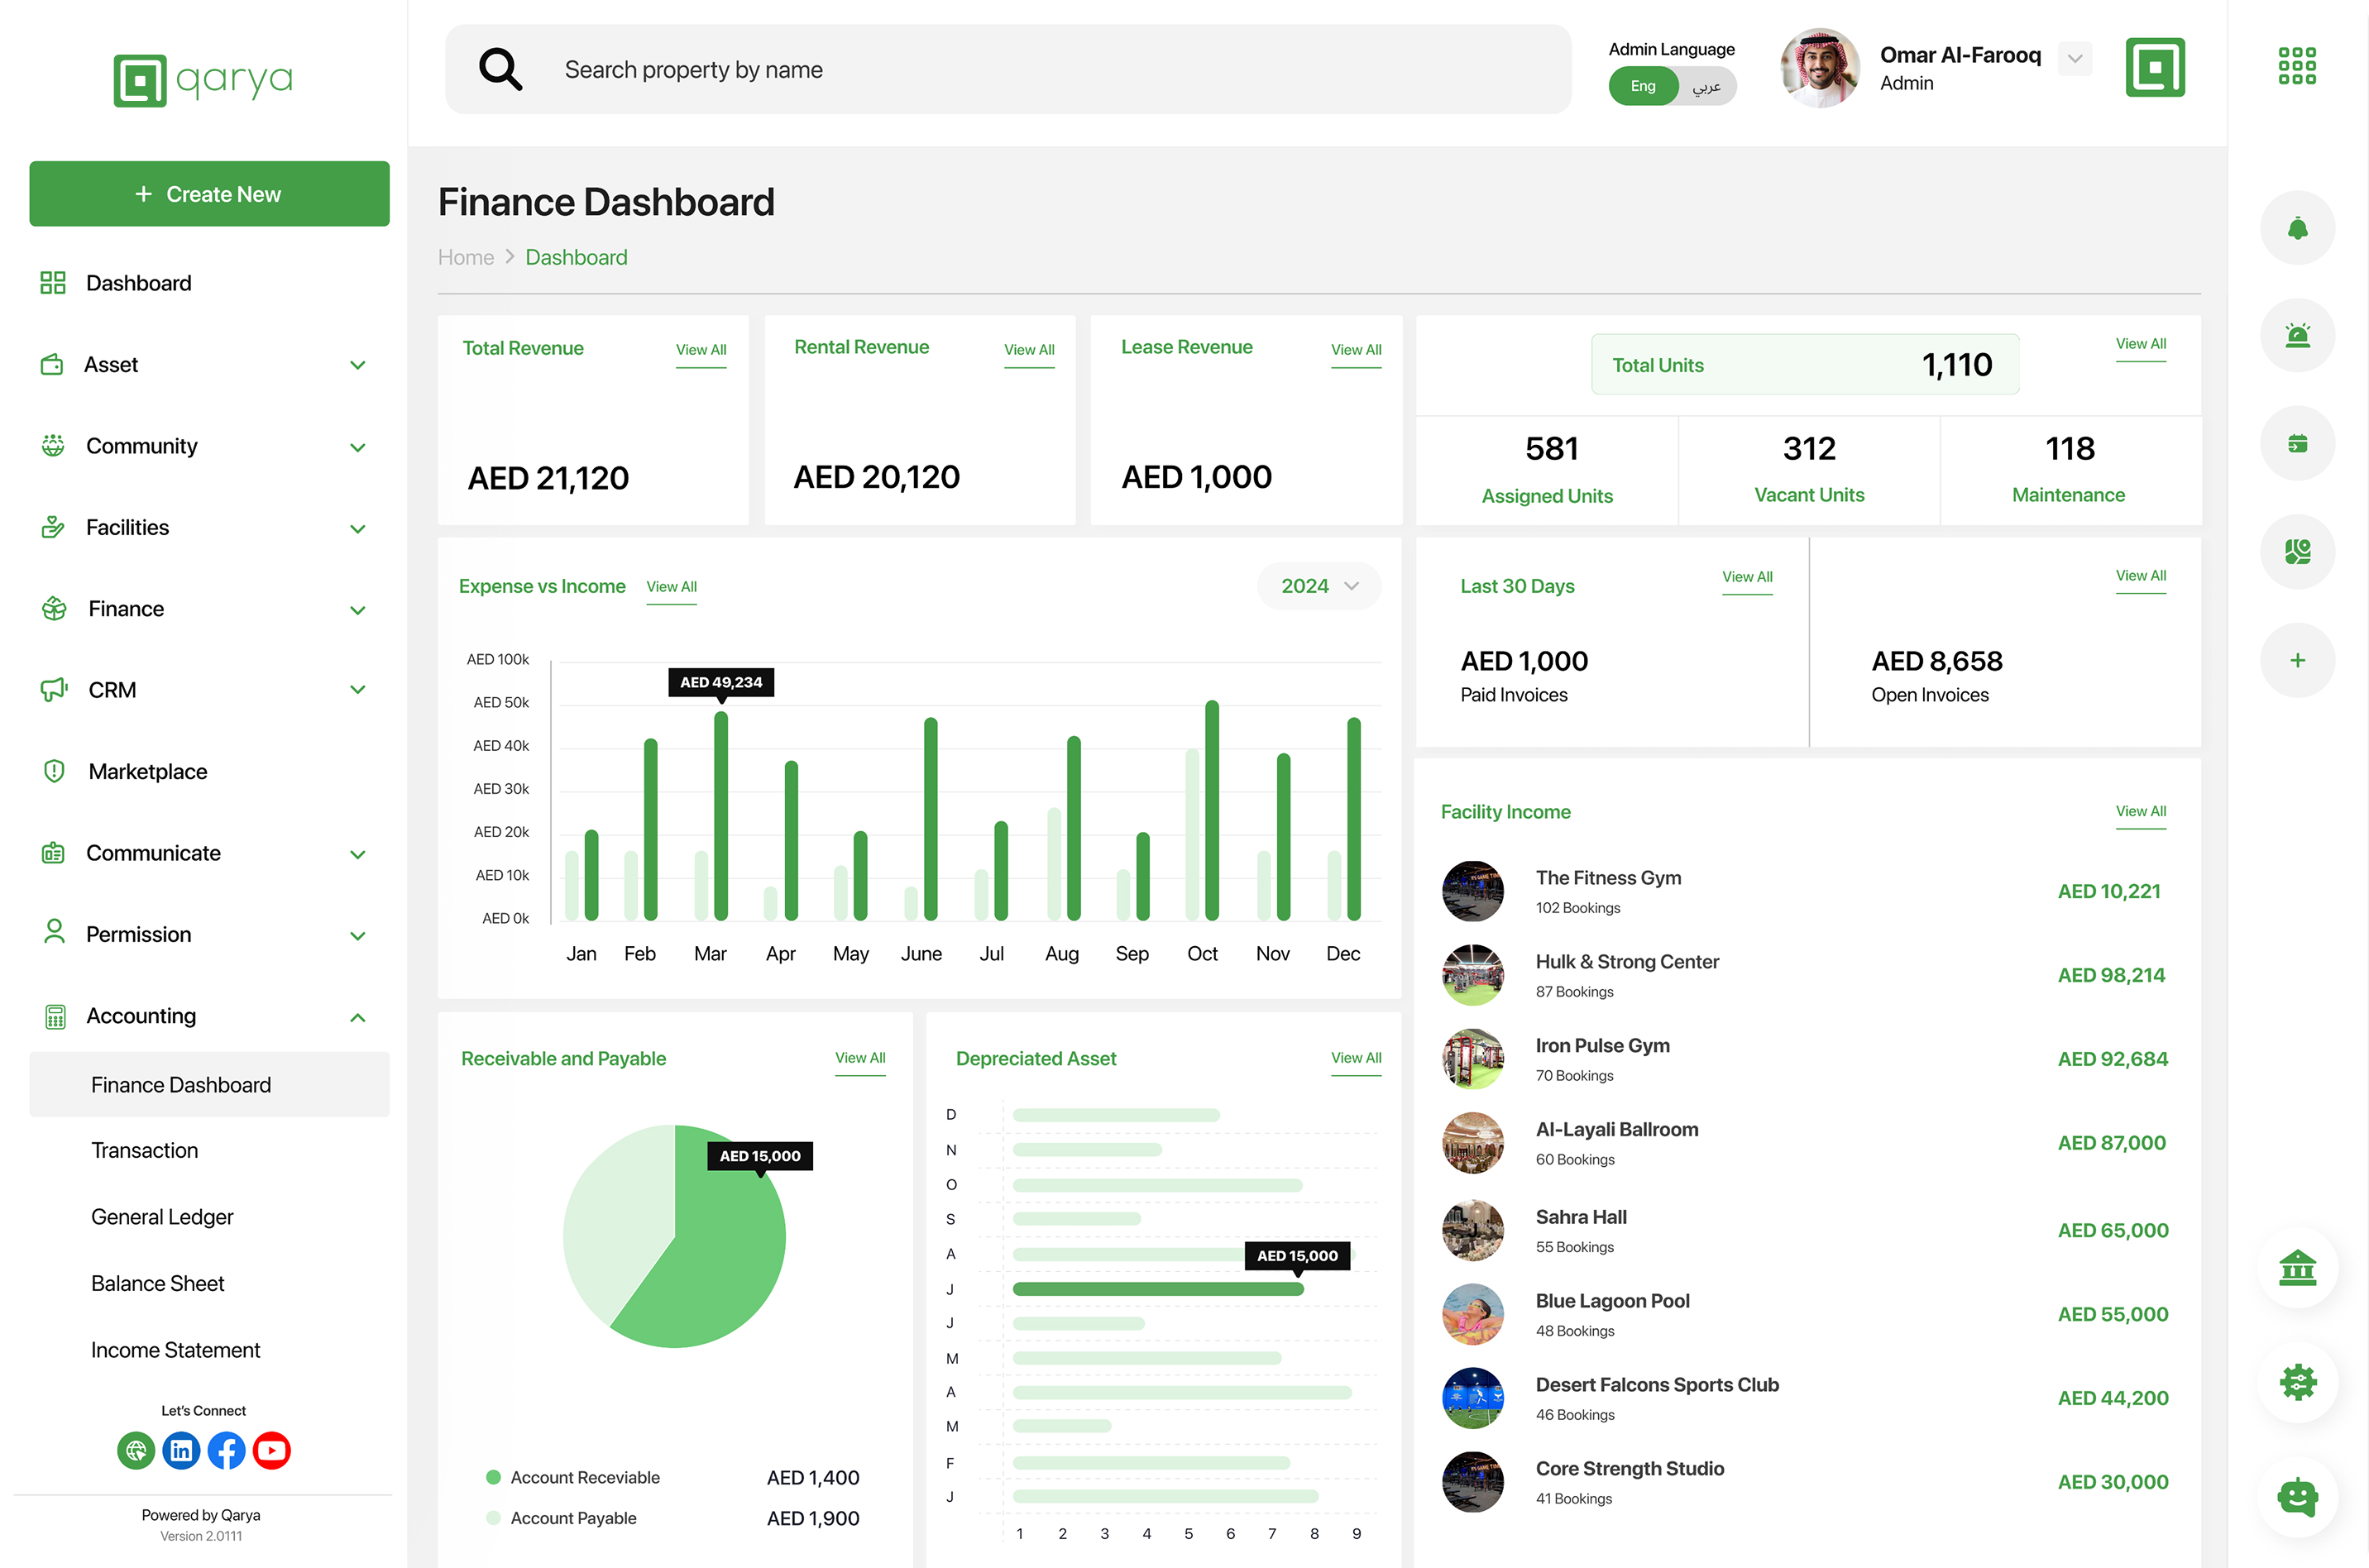Open the Transaction menu item
The height and width of the screenshot is (1568, 2369).
(x=145, y=1150)
